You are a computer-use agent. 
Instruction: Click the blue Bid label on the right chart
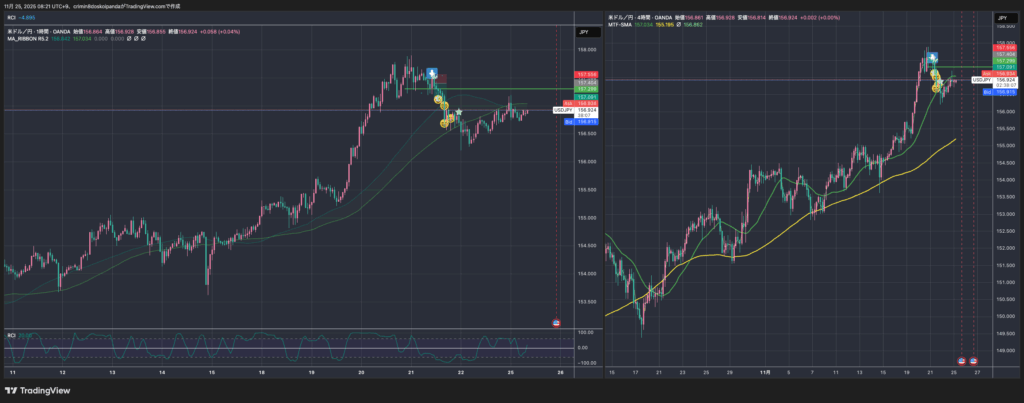[x=987, y=92]
